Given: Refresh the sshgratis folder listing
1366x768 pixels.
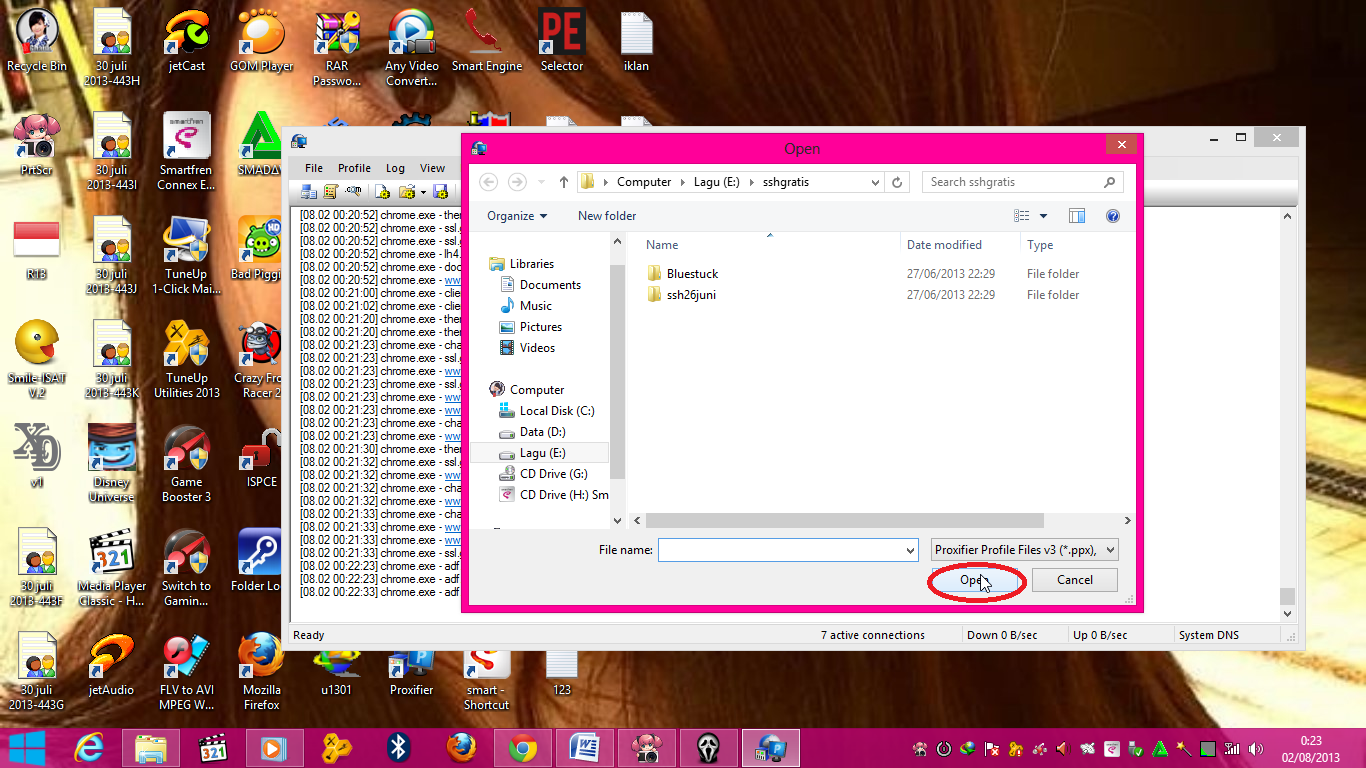Looking at the screenshot, I should (x=897, y=182).
